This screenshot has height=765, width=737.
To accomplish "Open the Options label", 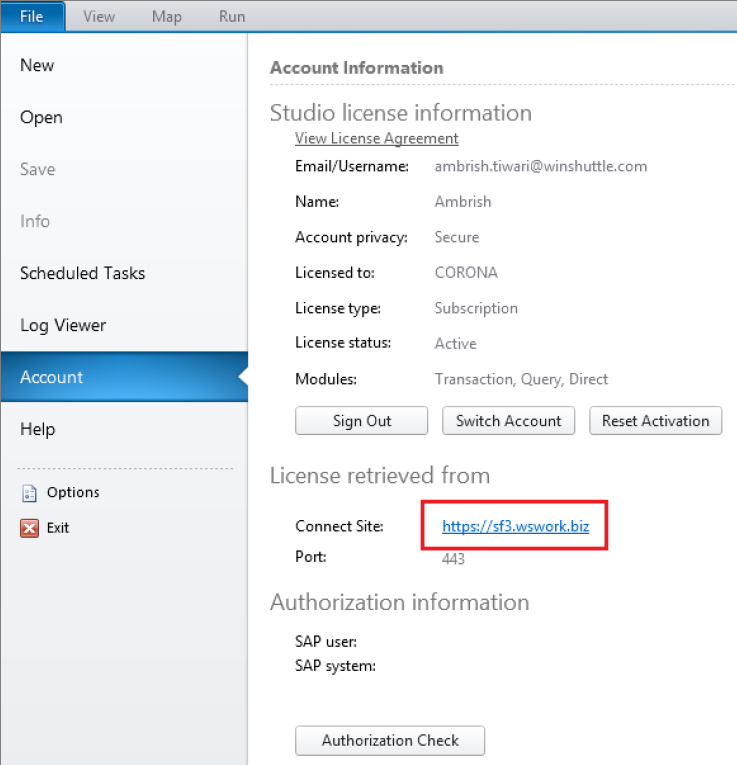I will (73, 492).
